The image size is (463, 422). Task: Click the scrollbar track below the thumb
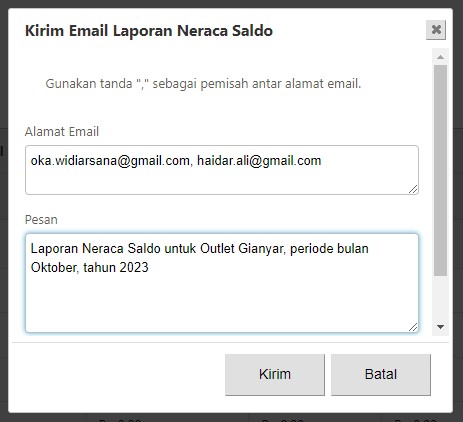click(x=440, y=298)
